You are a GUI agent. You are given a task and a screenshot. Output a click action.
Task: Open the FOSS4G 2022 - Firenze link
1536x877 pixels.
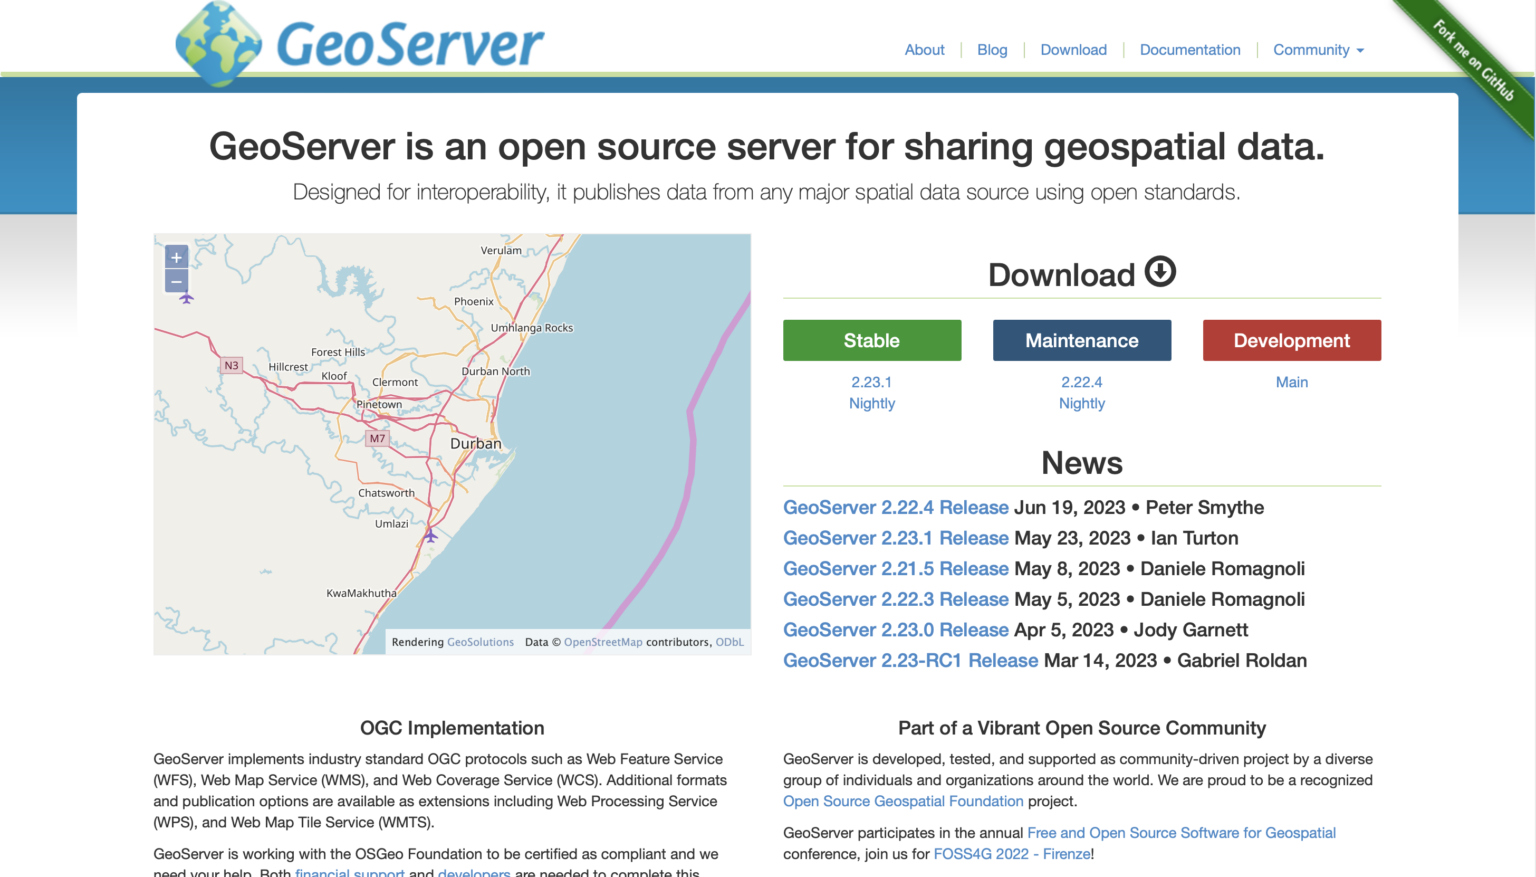point(1010,853)
